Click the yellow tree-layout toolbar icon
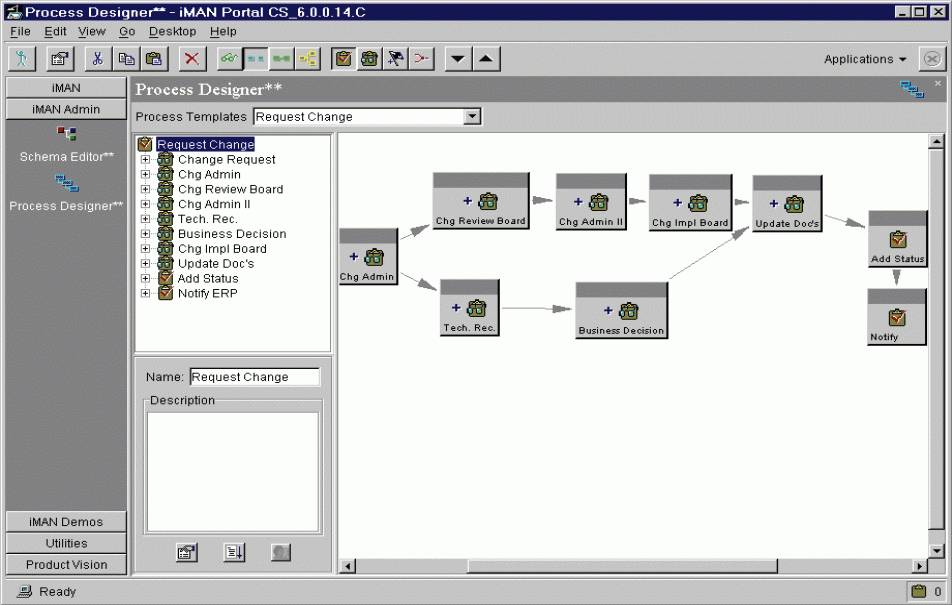The width and height of the screenshot is (952, 605). 307,59
